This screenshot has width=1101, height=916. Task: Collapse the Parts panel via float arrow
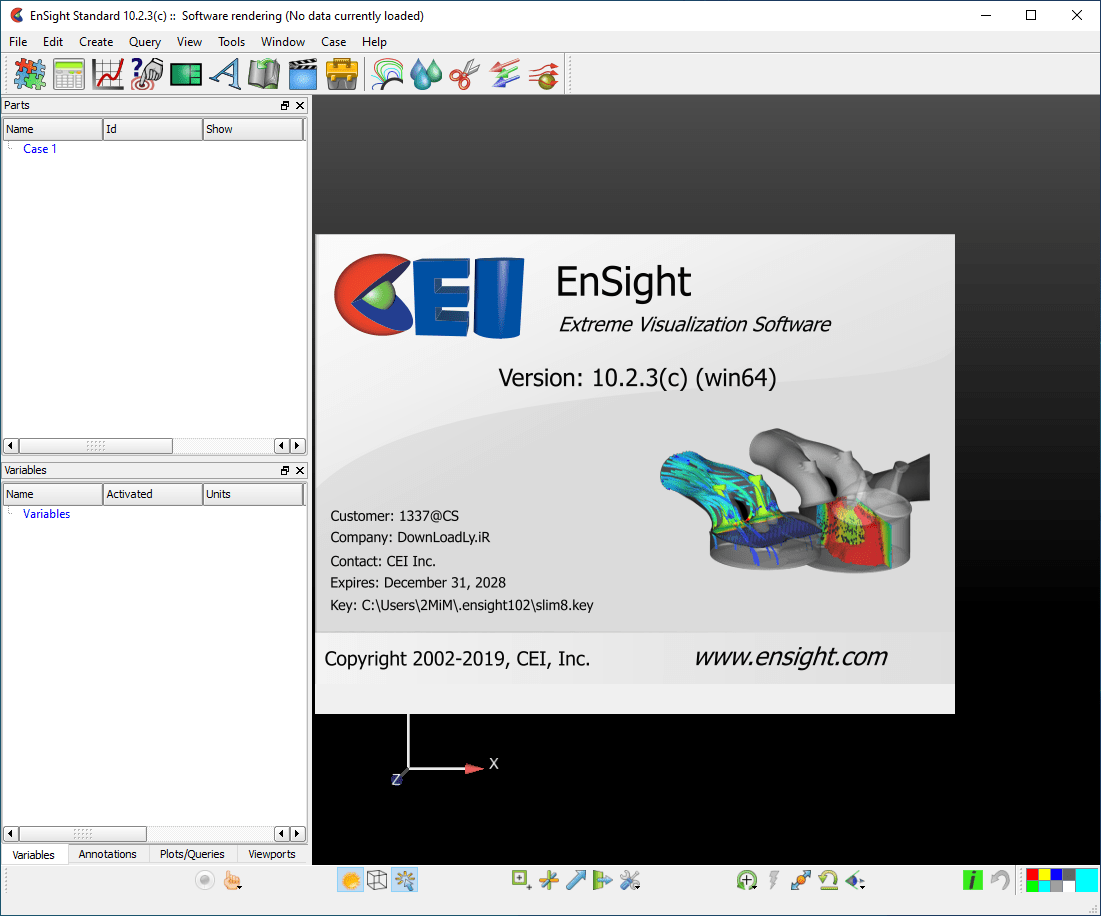283,105
